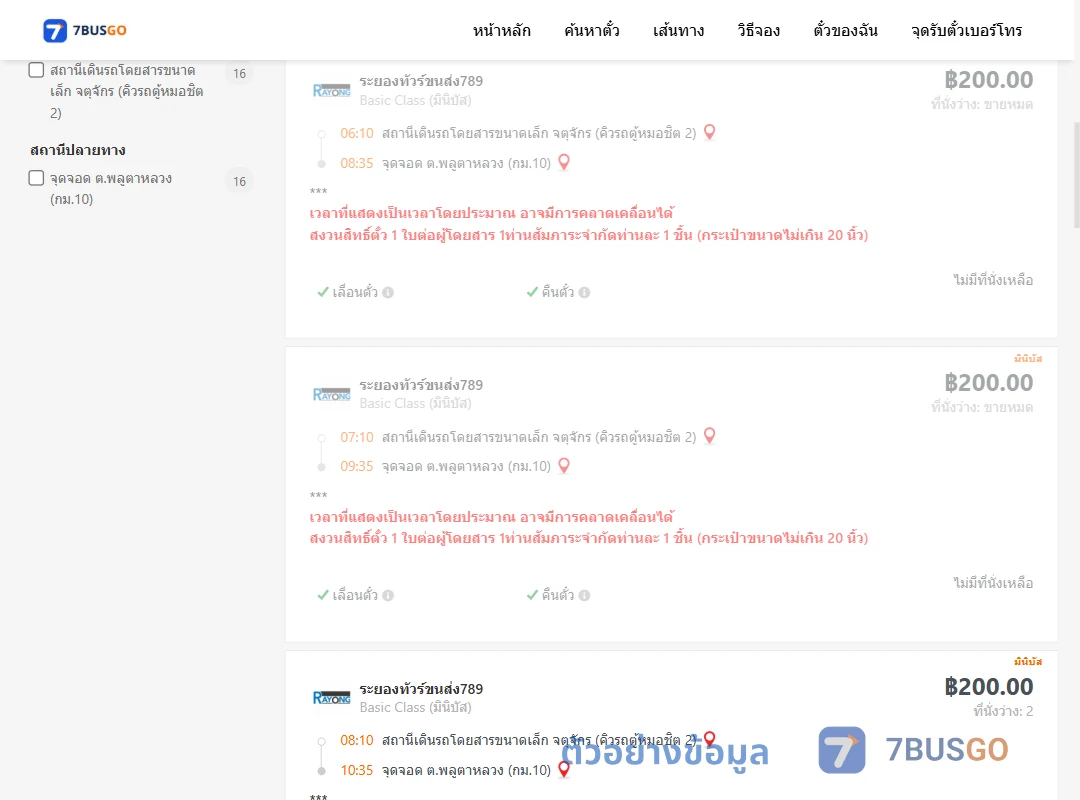Click ไม่มีที่นั่งเหลือ on the 06:10 trip
This screenshot has height=800, width=1080.
tap(993, 280)
